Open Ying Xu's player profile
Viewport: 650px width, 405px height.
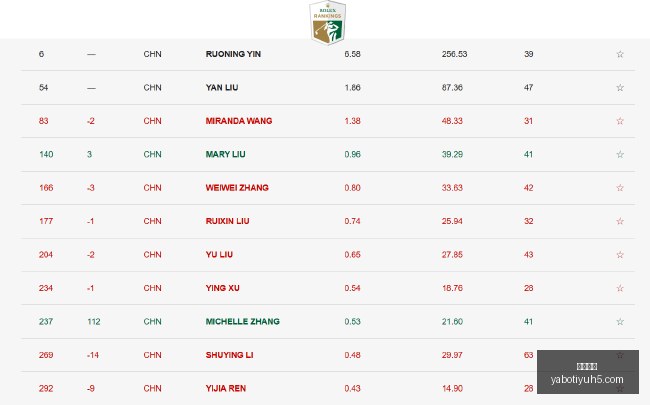coord(223,288)
